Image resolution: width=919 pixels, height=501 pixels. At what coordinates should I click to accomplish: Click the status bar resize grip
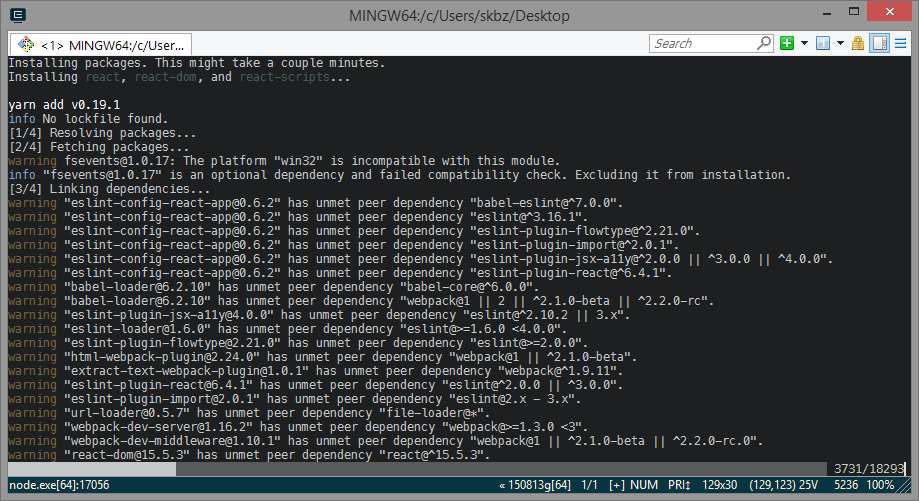905,485
